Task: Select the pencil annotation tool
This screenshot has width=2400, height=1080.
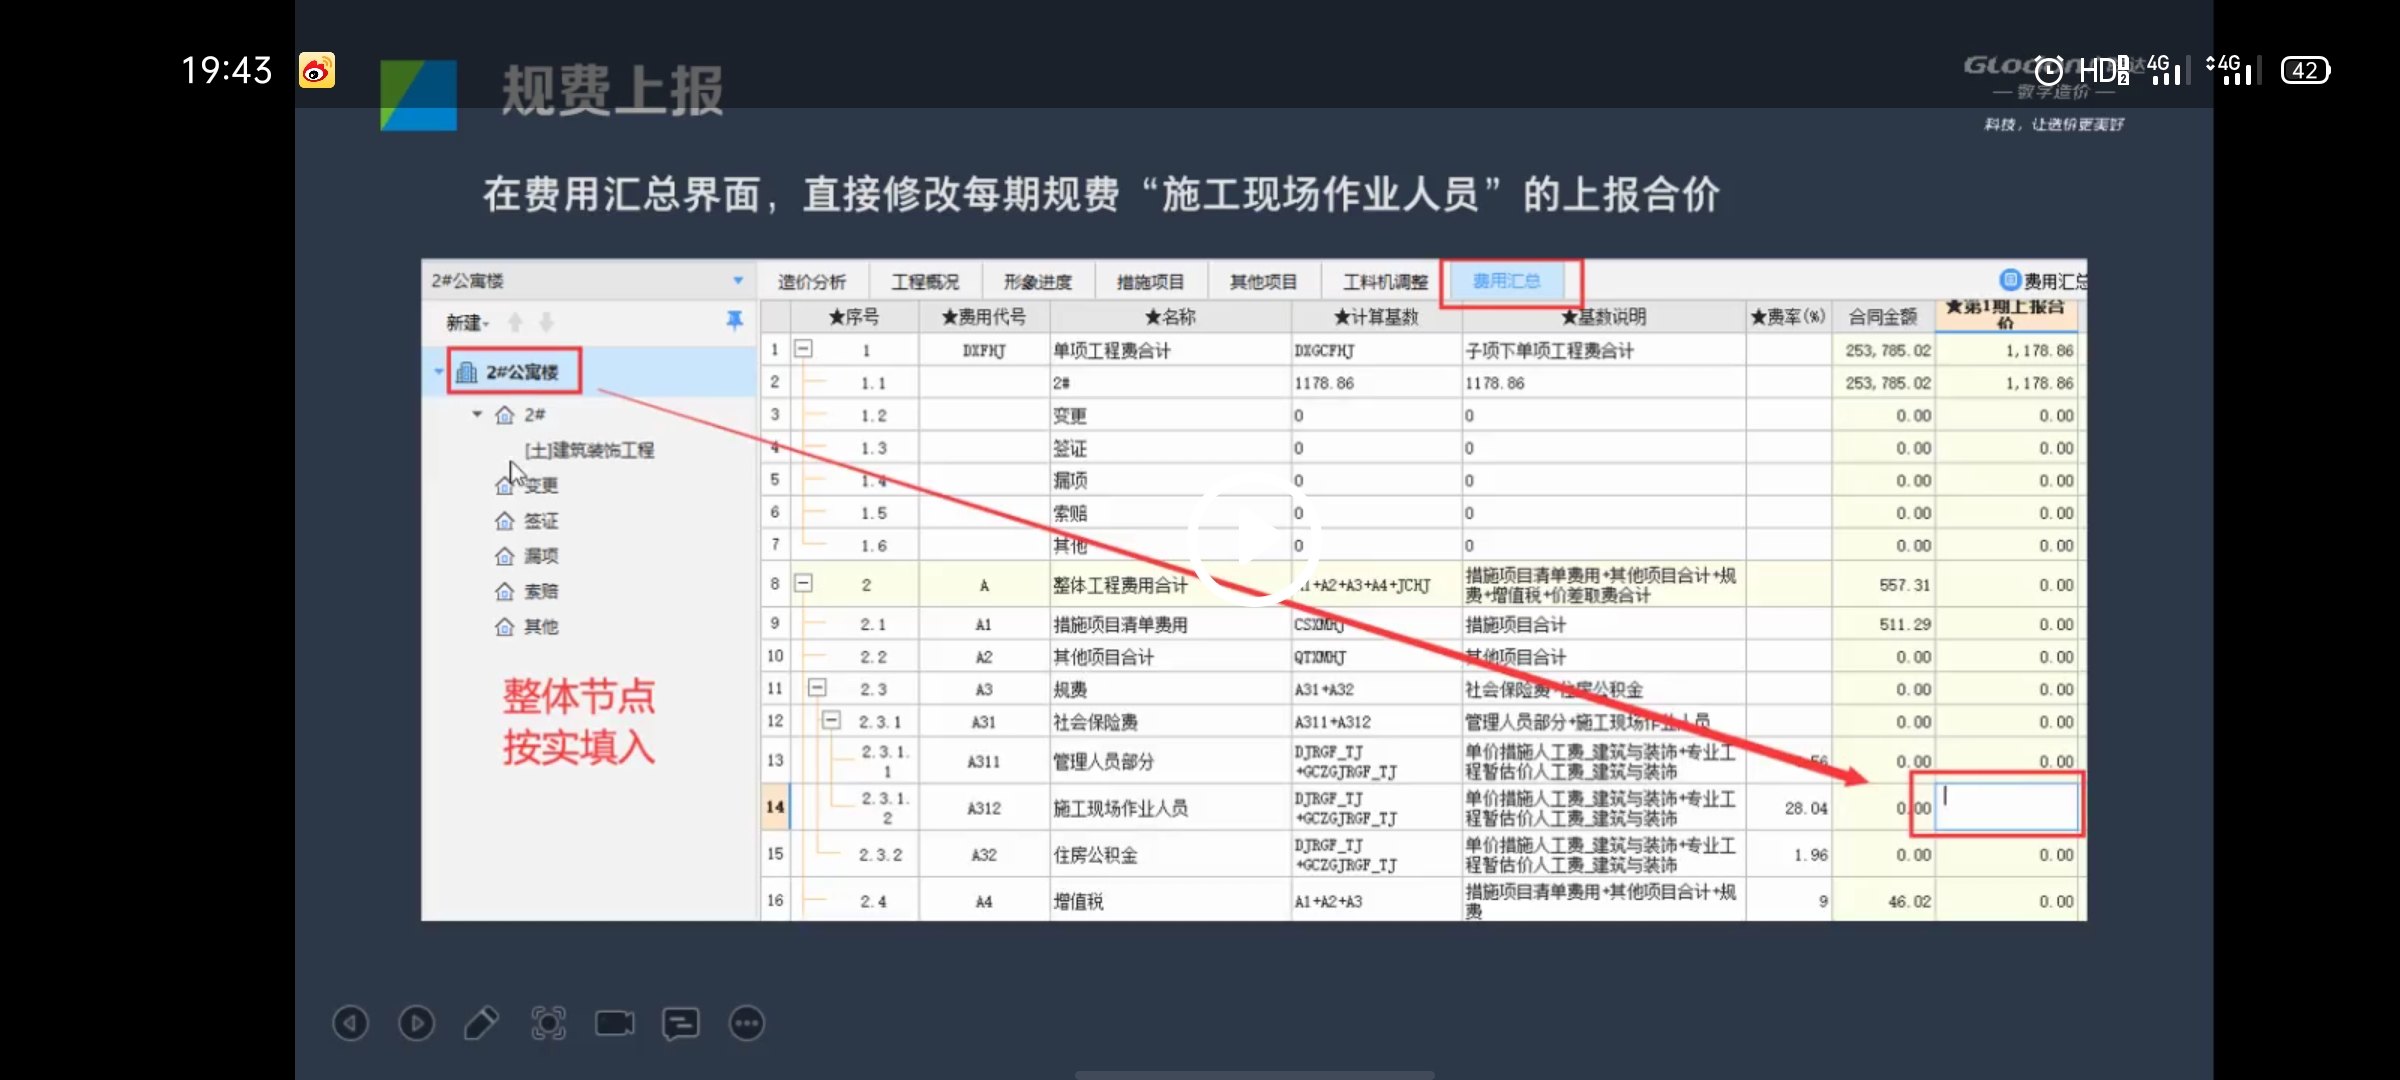Action: click(481, 1023)
